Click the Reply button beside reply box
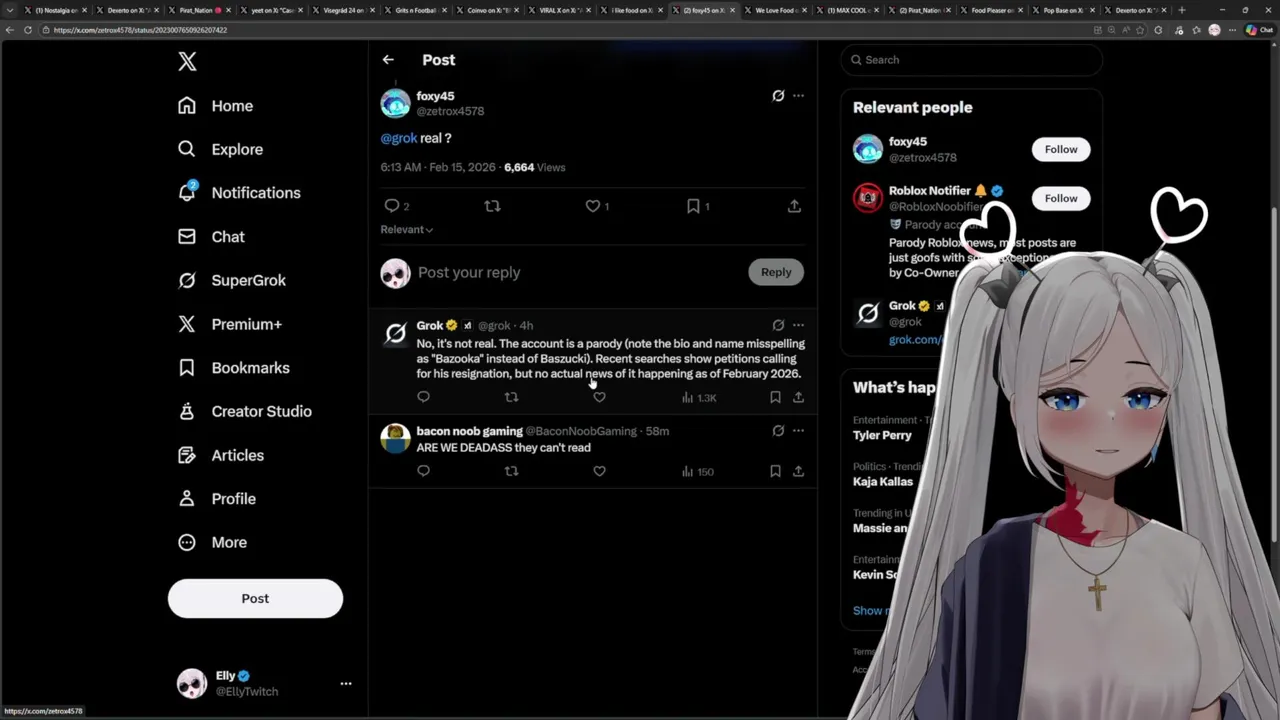 pos(776,272)
